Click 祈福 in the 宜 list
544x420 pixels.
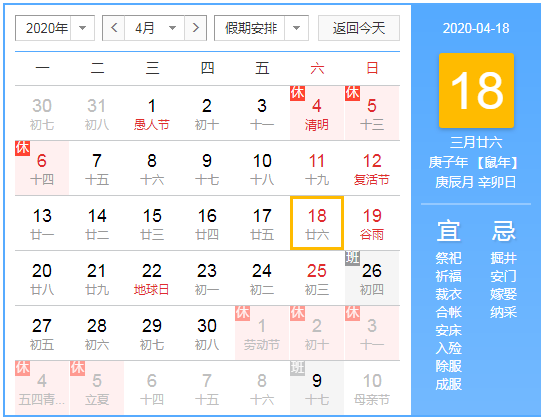tap(449, 276)
